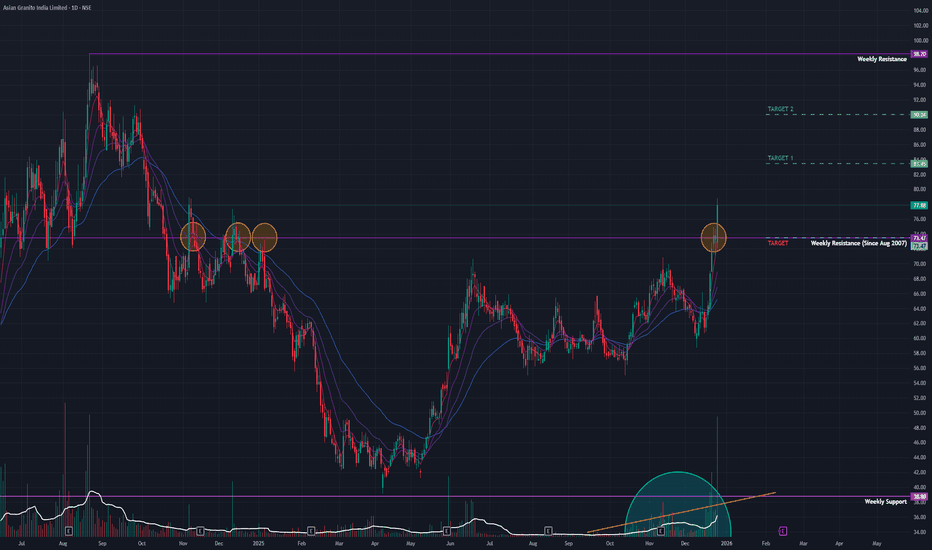932x550 pixels.
Task: Select the orange circle directly above the 2025 label
Action: coord(265,237)
